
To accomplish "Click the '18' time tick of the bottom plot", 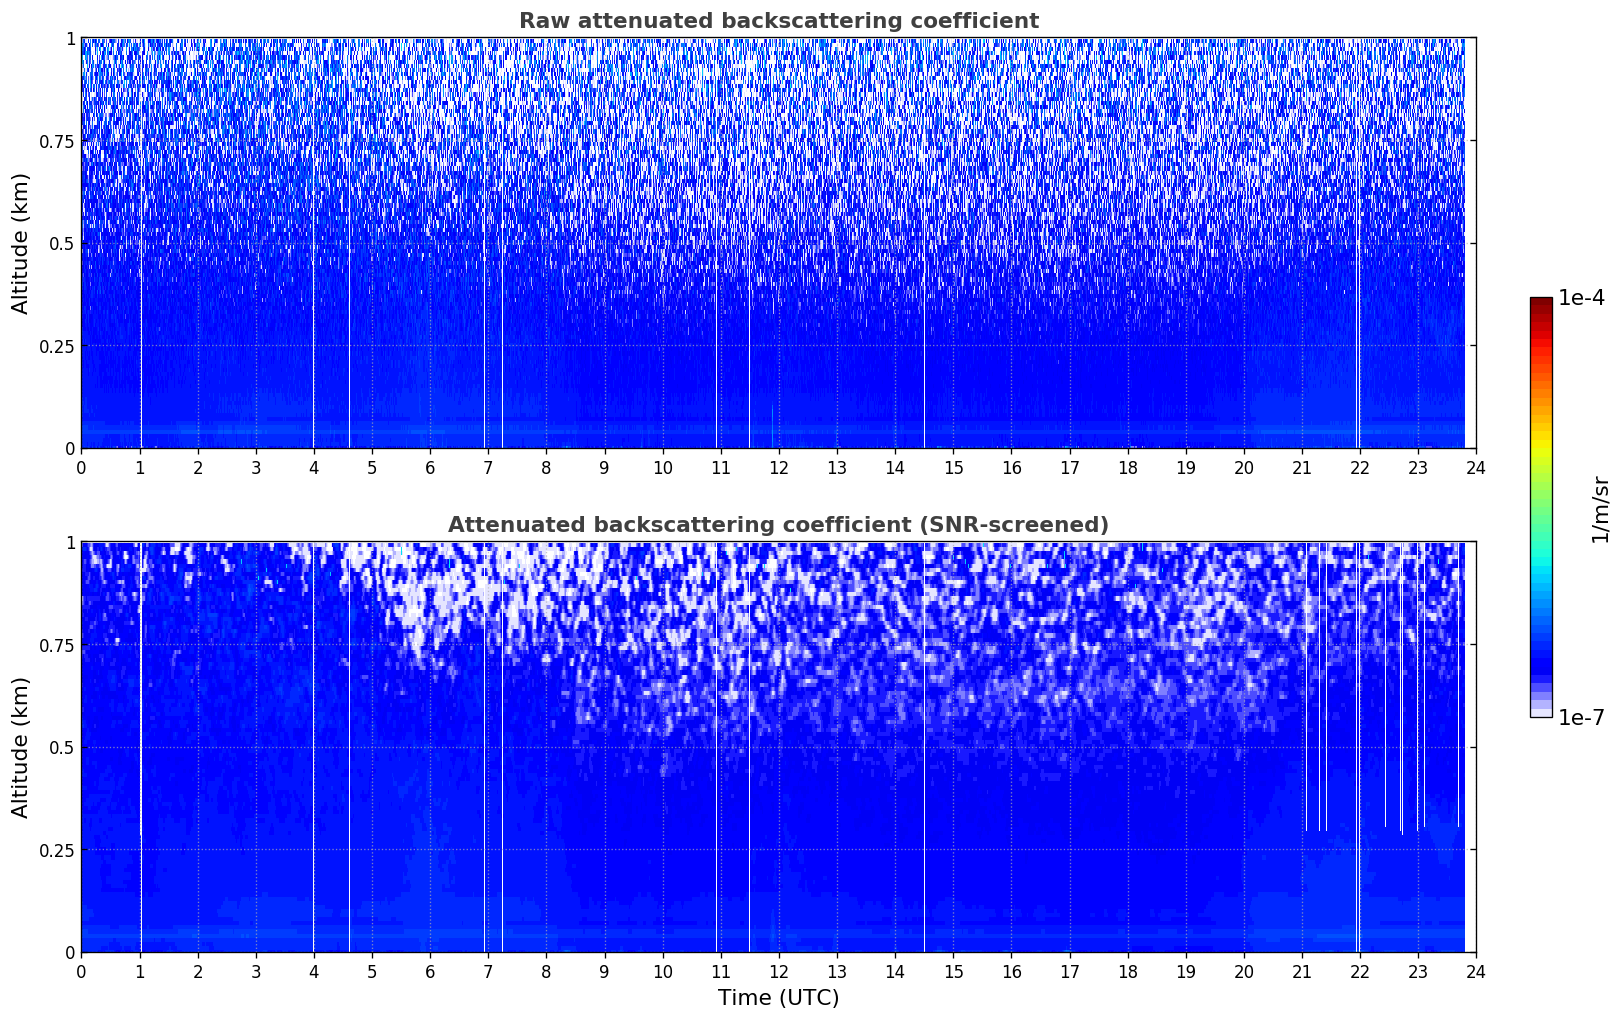I will 1128,971.
